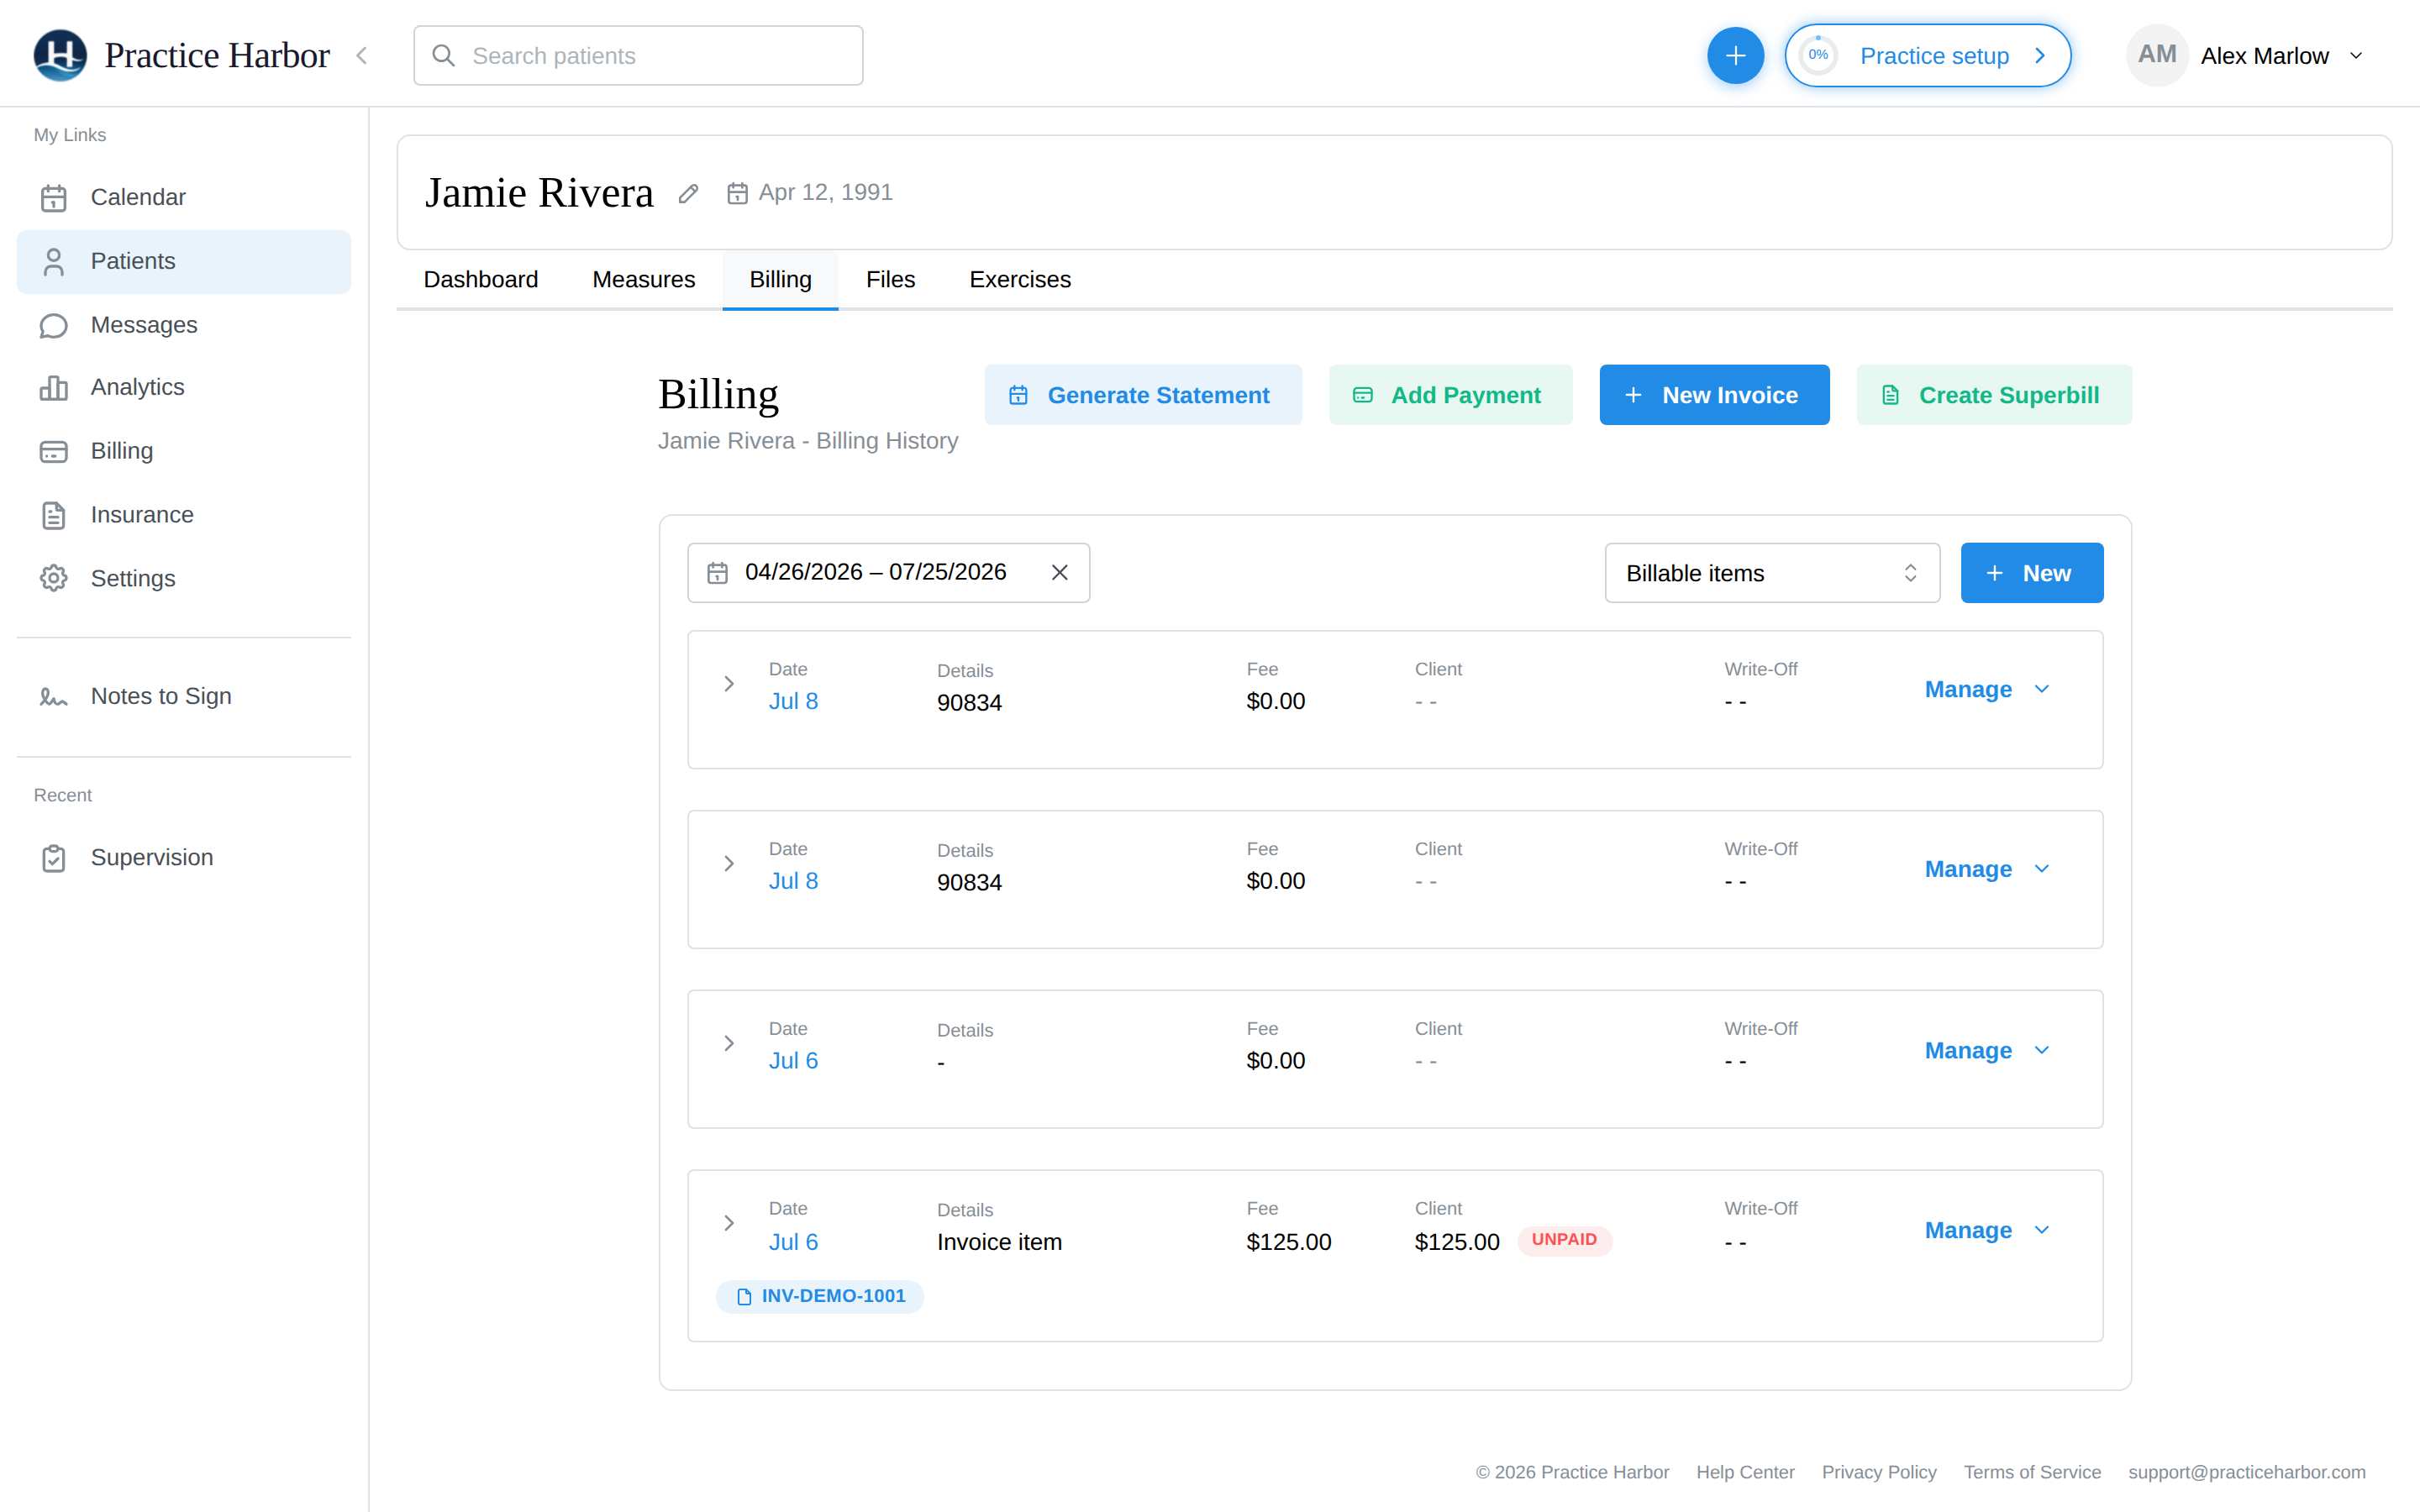Open Calendar from the sidebar
Screen dimensions: 2420x1512
(184, 197)
